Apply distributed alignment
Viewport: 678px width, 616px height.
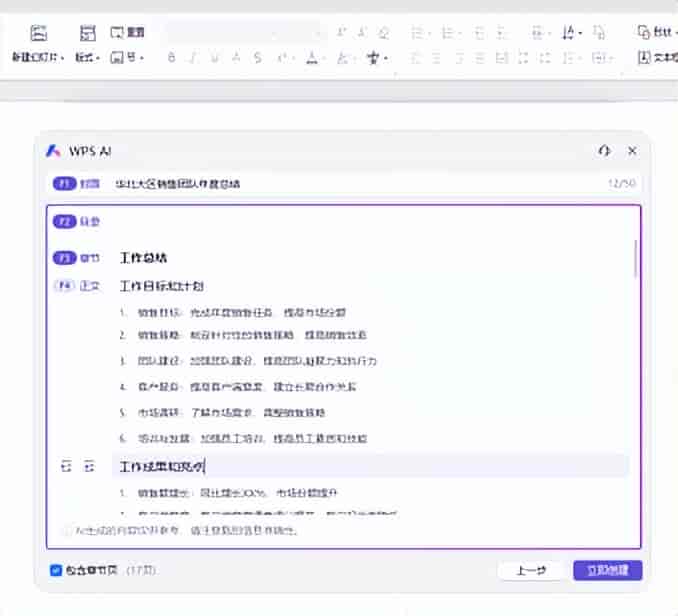pos(502,57)
